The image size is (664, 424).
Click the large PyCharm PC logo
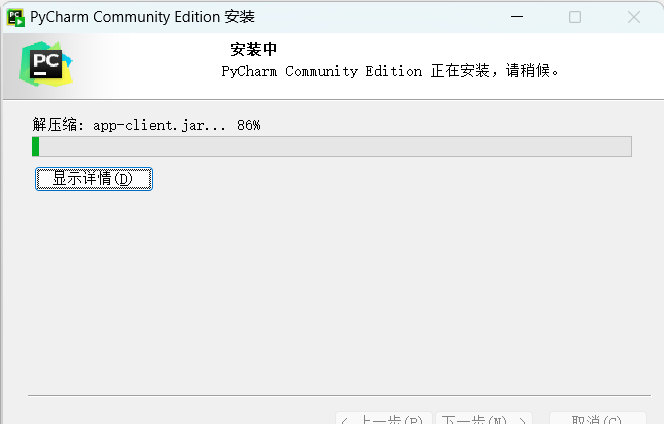pyautogui.click(x=45, y=66)
